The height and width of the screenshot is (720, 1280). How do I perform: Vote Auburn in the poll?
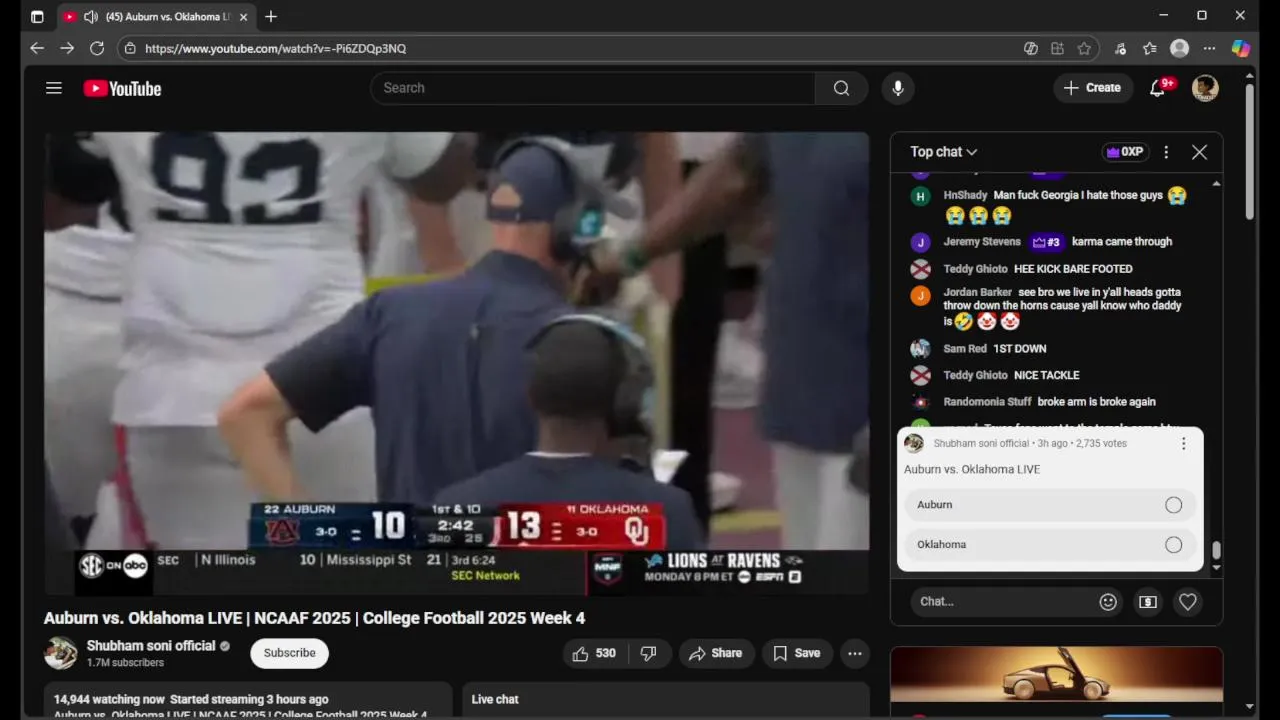point(1050,505)
